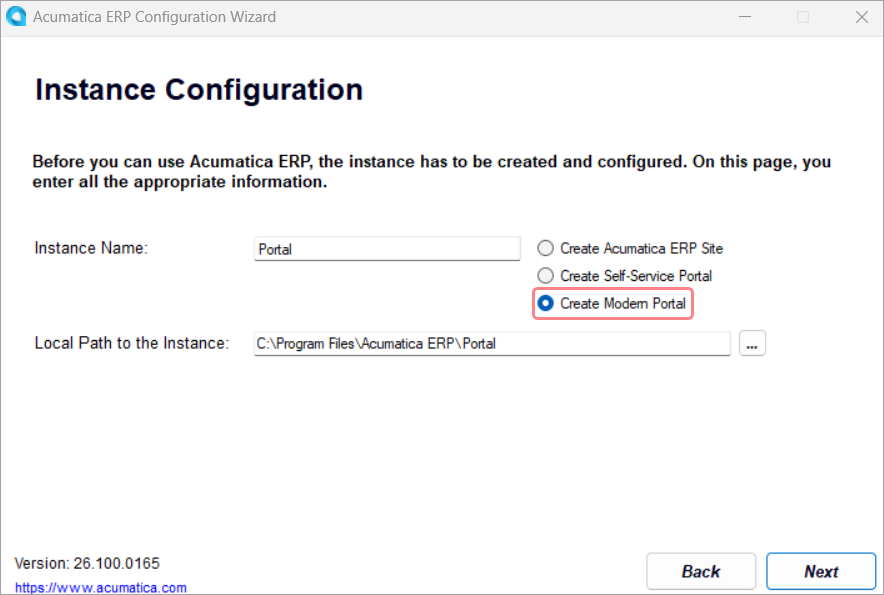
Task: Minimize the Configuration Wizard window
Action: pos(745,17)
